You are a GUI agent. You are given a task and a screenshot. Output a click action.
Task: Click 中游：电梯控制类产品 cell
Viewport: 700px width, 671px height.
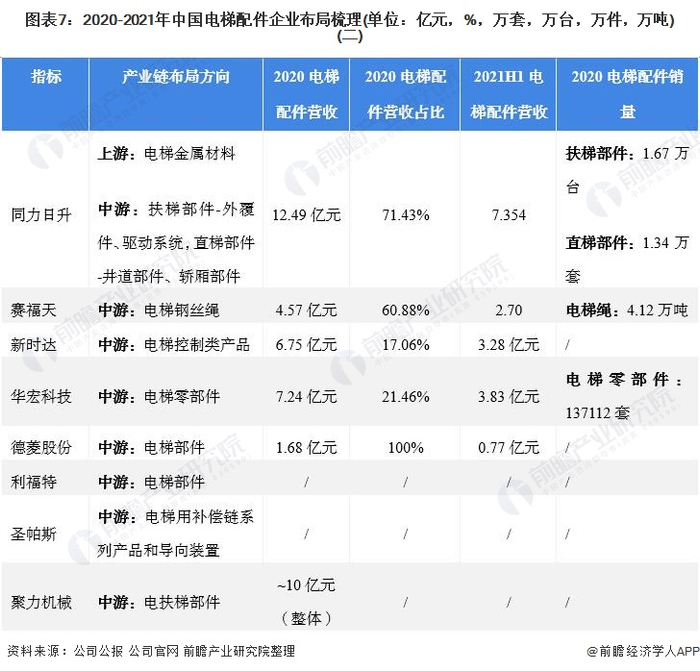(x=174, y=345)
